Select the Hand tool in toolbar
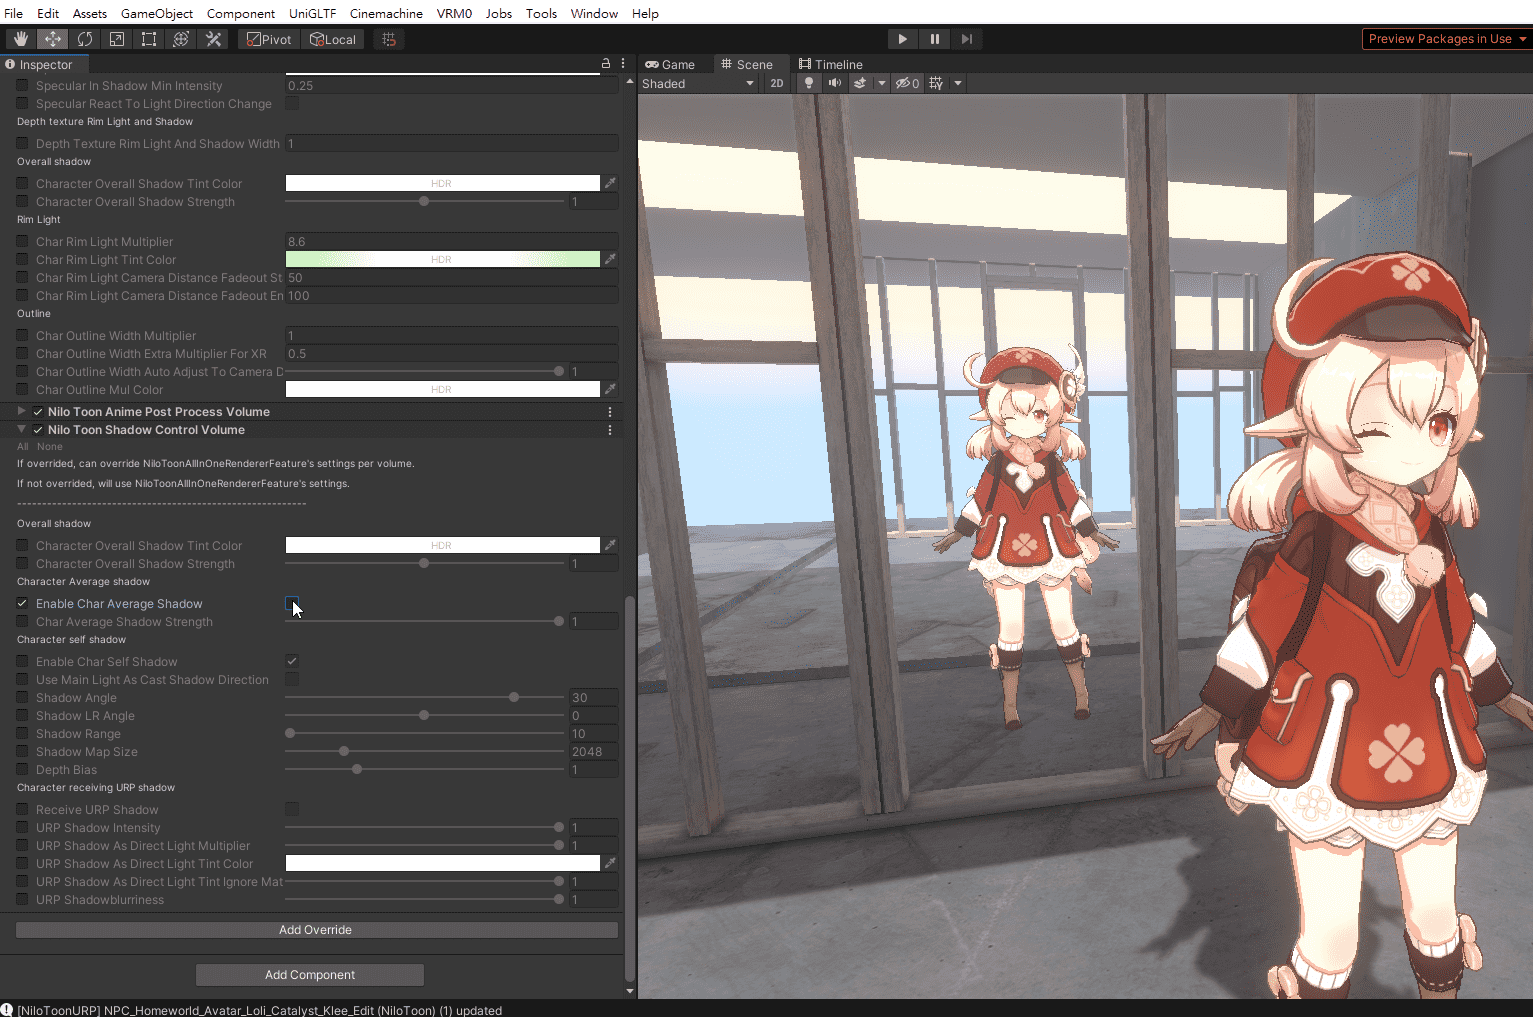 (x=21, y=39)
